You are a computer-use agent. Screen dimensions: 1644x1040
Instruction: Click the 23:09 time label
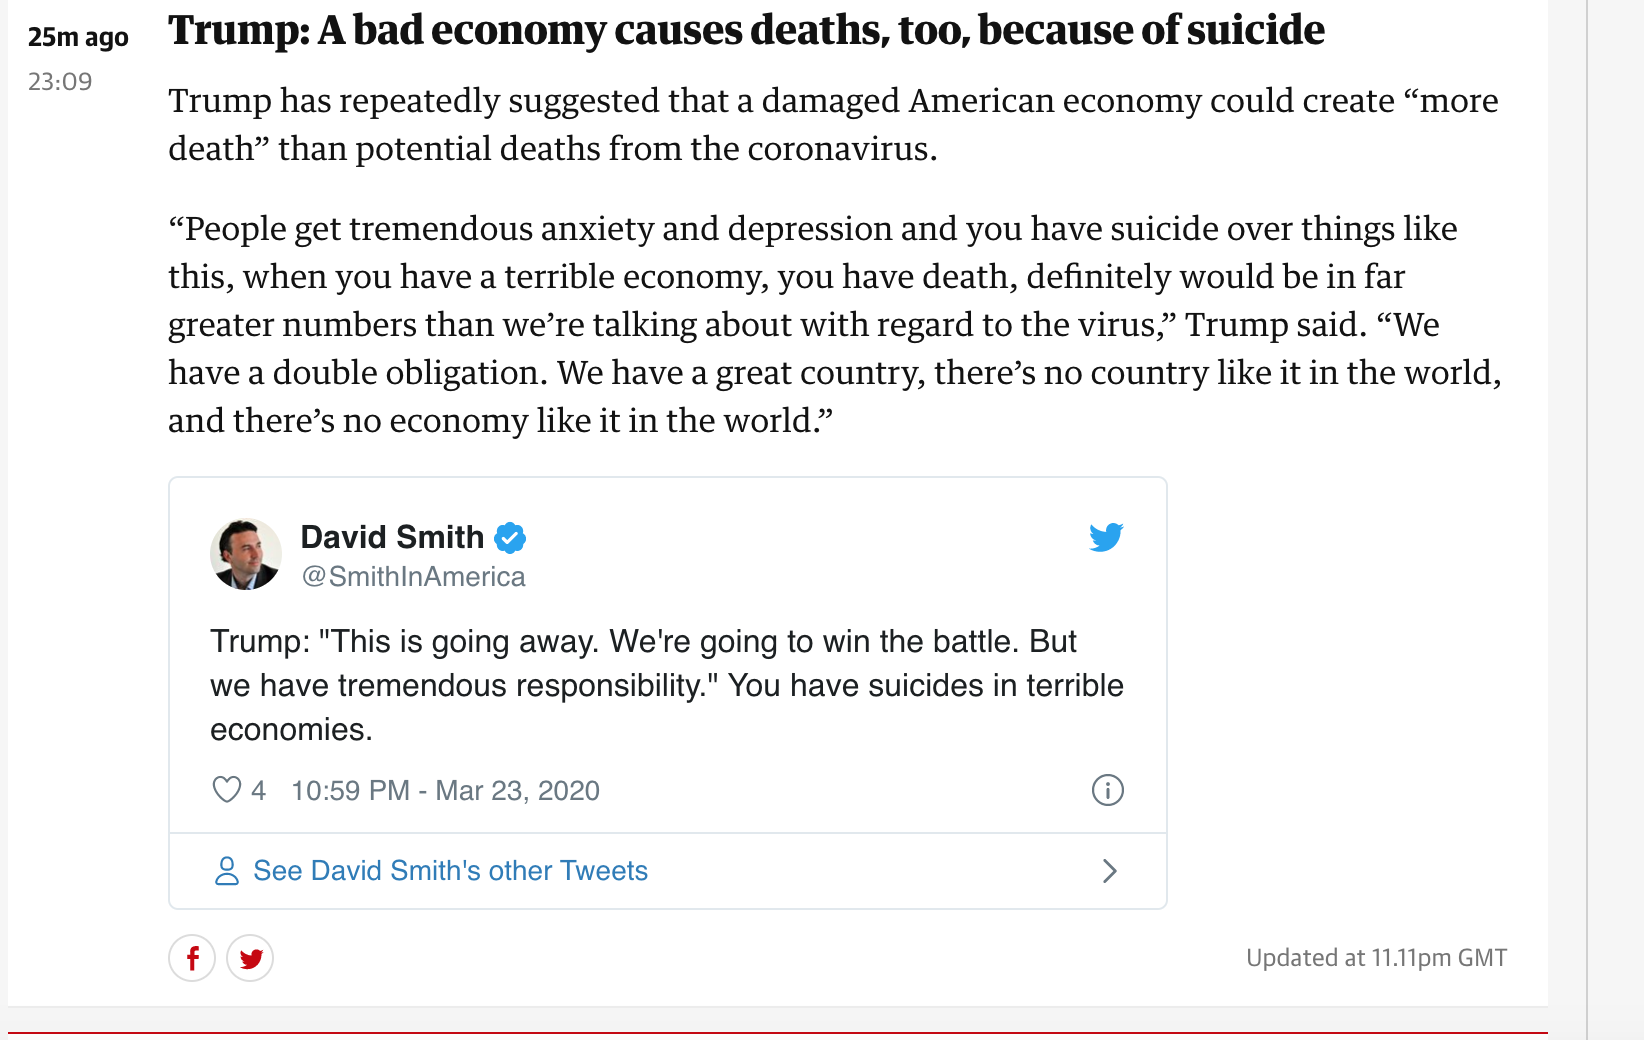60,81
